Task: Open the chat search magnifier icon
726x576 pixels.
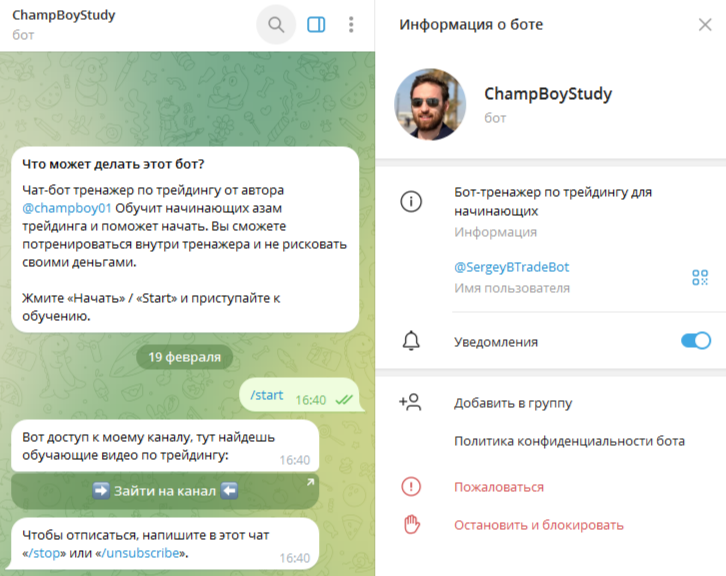Action: tap(276, 25)
